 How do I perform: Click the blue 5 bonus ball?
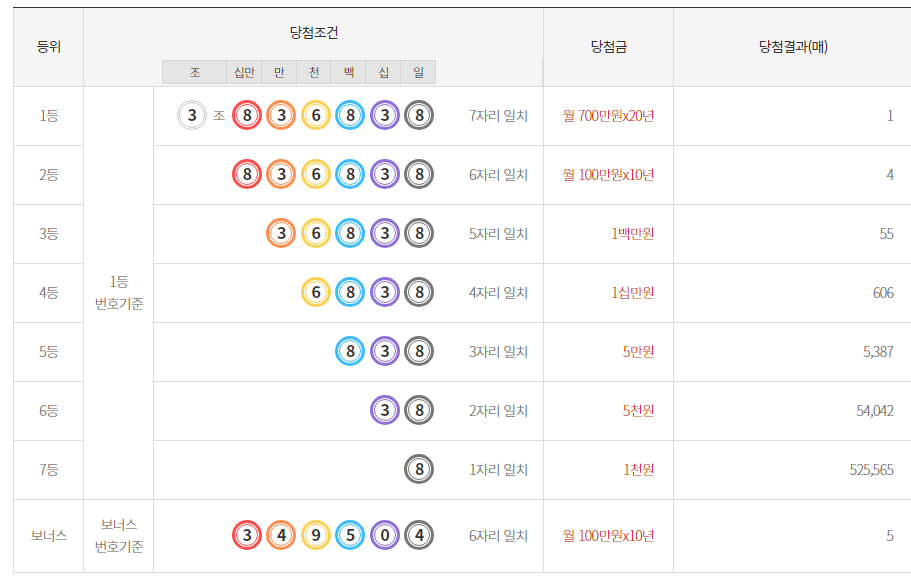pyautogui.click(x=350, y=535)
